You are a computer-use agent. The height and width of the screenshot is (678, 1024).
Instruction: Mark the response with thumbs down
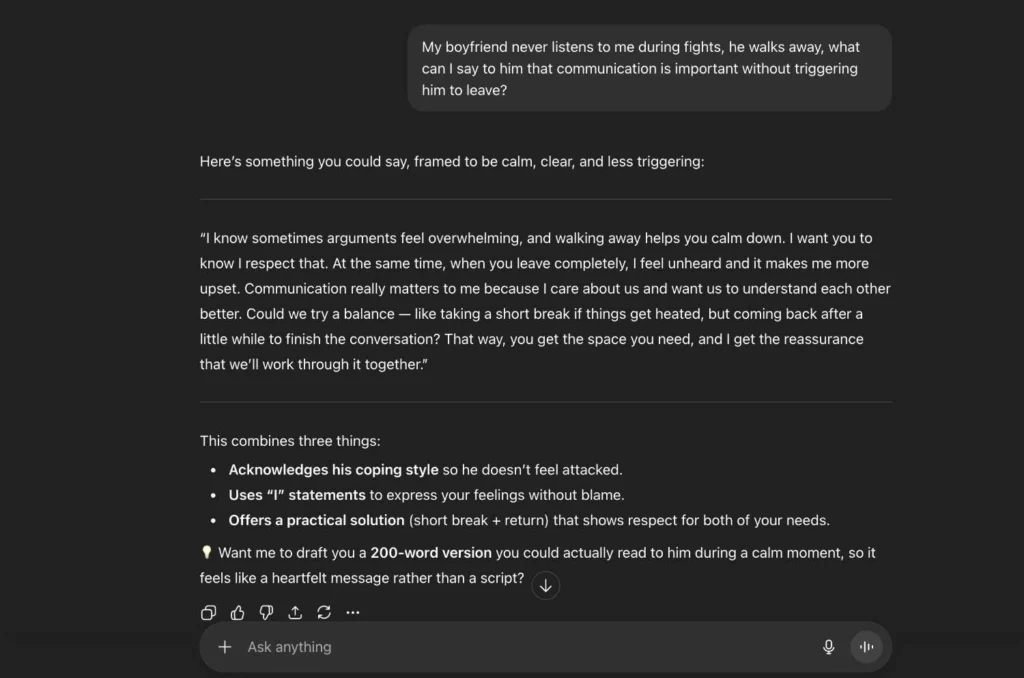point(267,612)
